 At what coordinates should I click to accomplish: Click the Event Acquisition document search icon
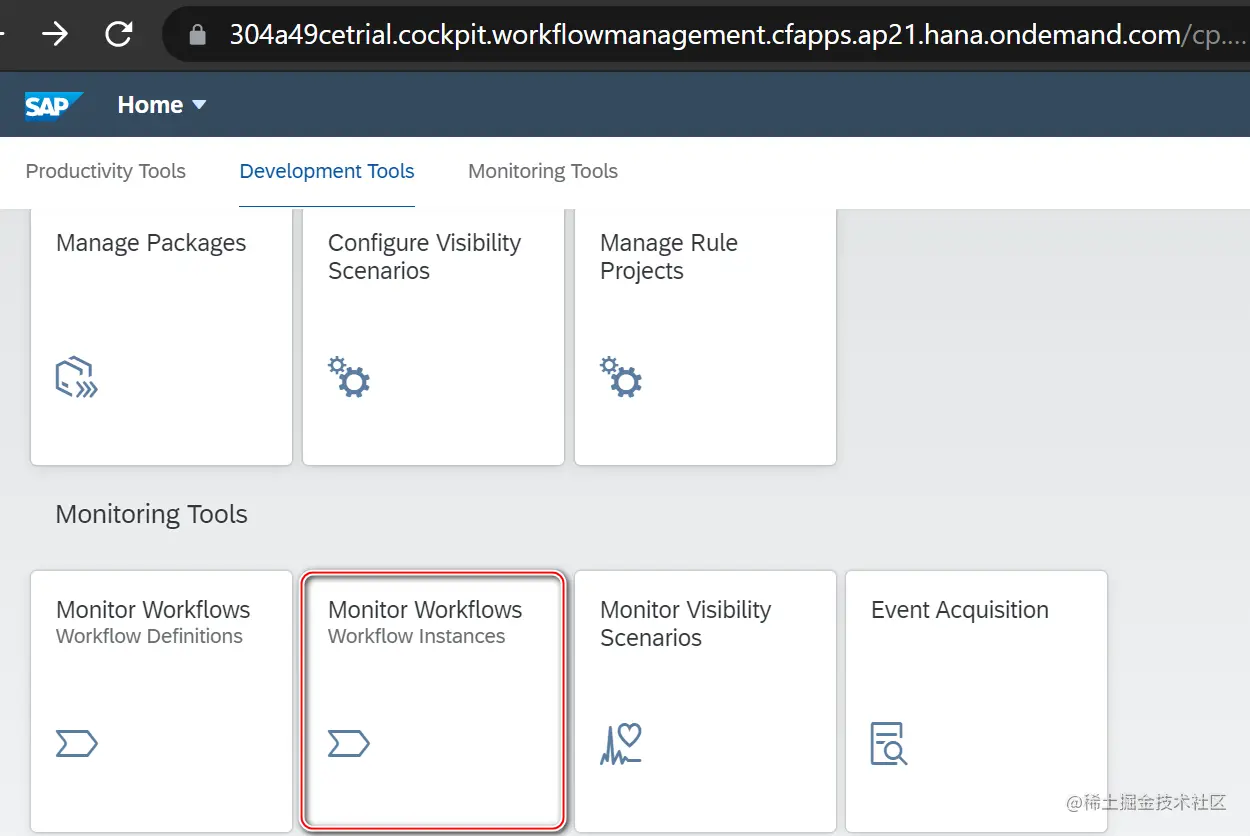pos(888,744)
